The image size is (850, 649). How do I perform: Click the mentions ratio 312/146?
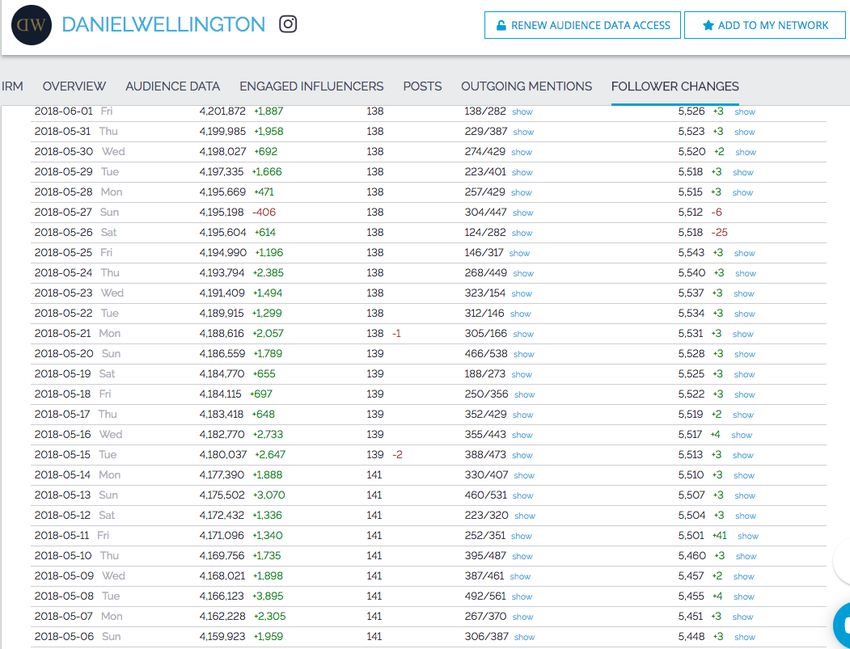484,313
